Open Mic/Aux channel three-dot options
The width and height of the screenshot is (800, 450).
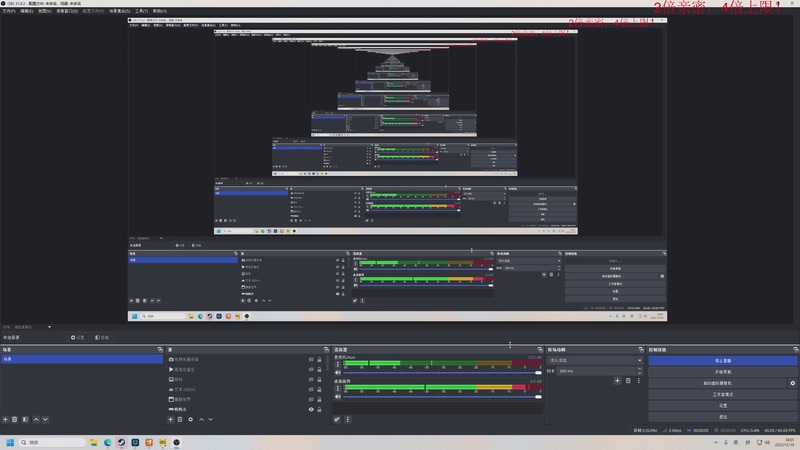pos(337,364)
